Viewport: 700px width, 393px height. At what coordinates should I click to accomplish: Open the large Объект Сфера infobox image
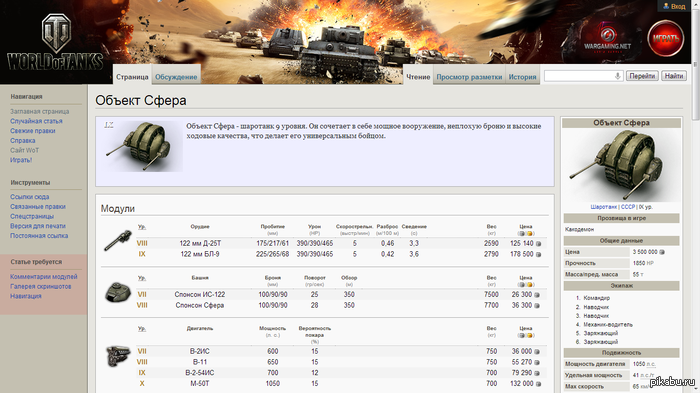pos(621,166)
